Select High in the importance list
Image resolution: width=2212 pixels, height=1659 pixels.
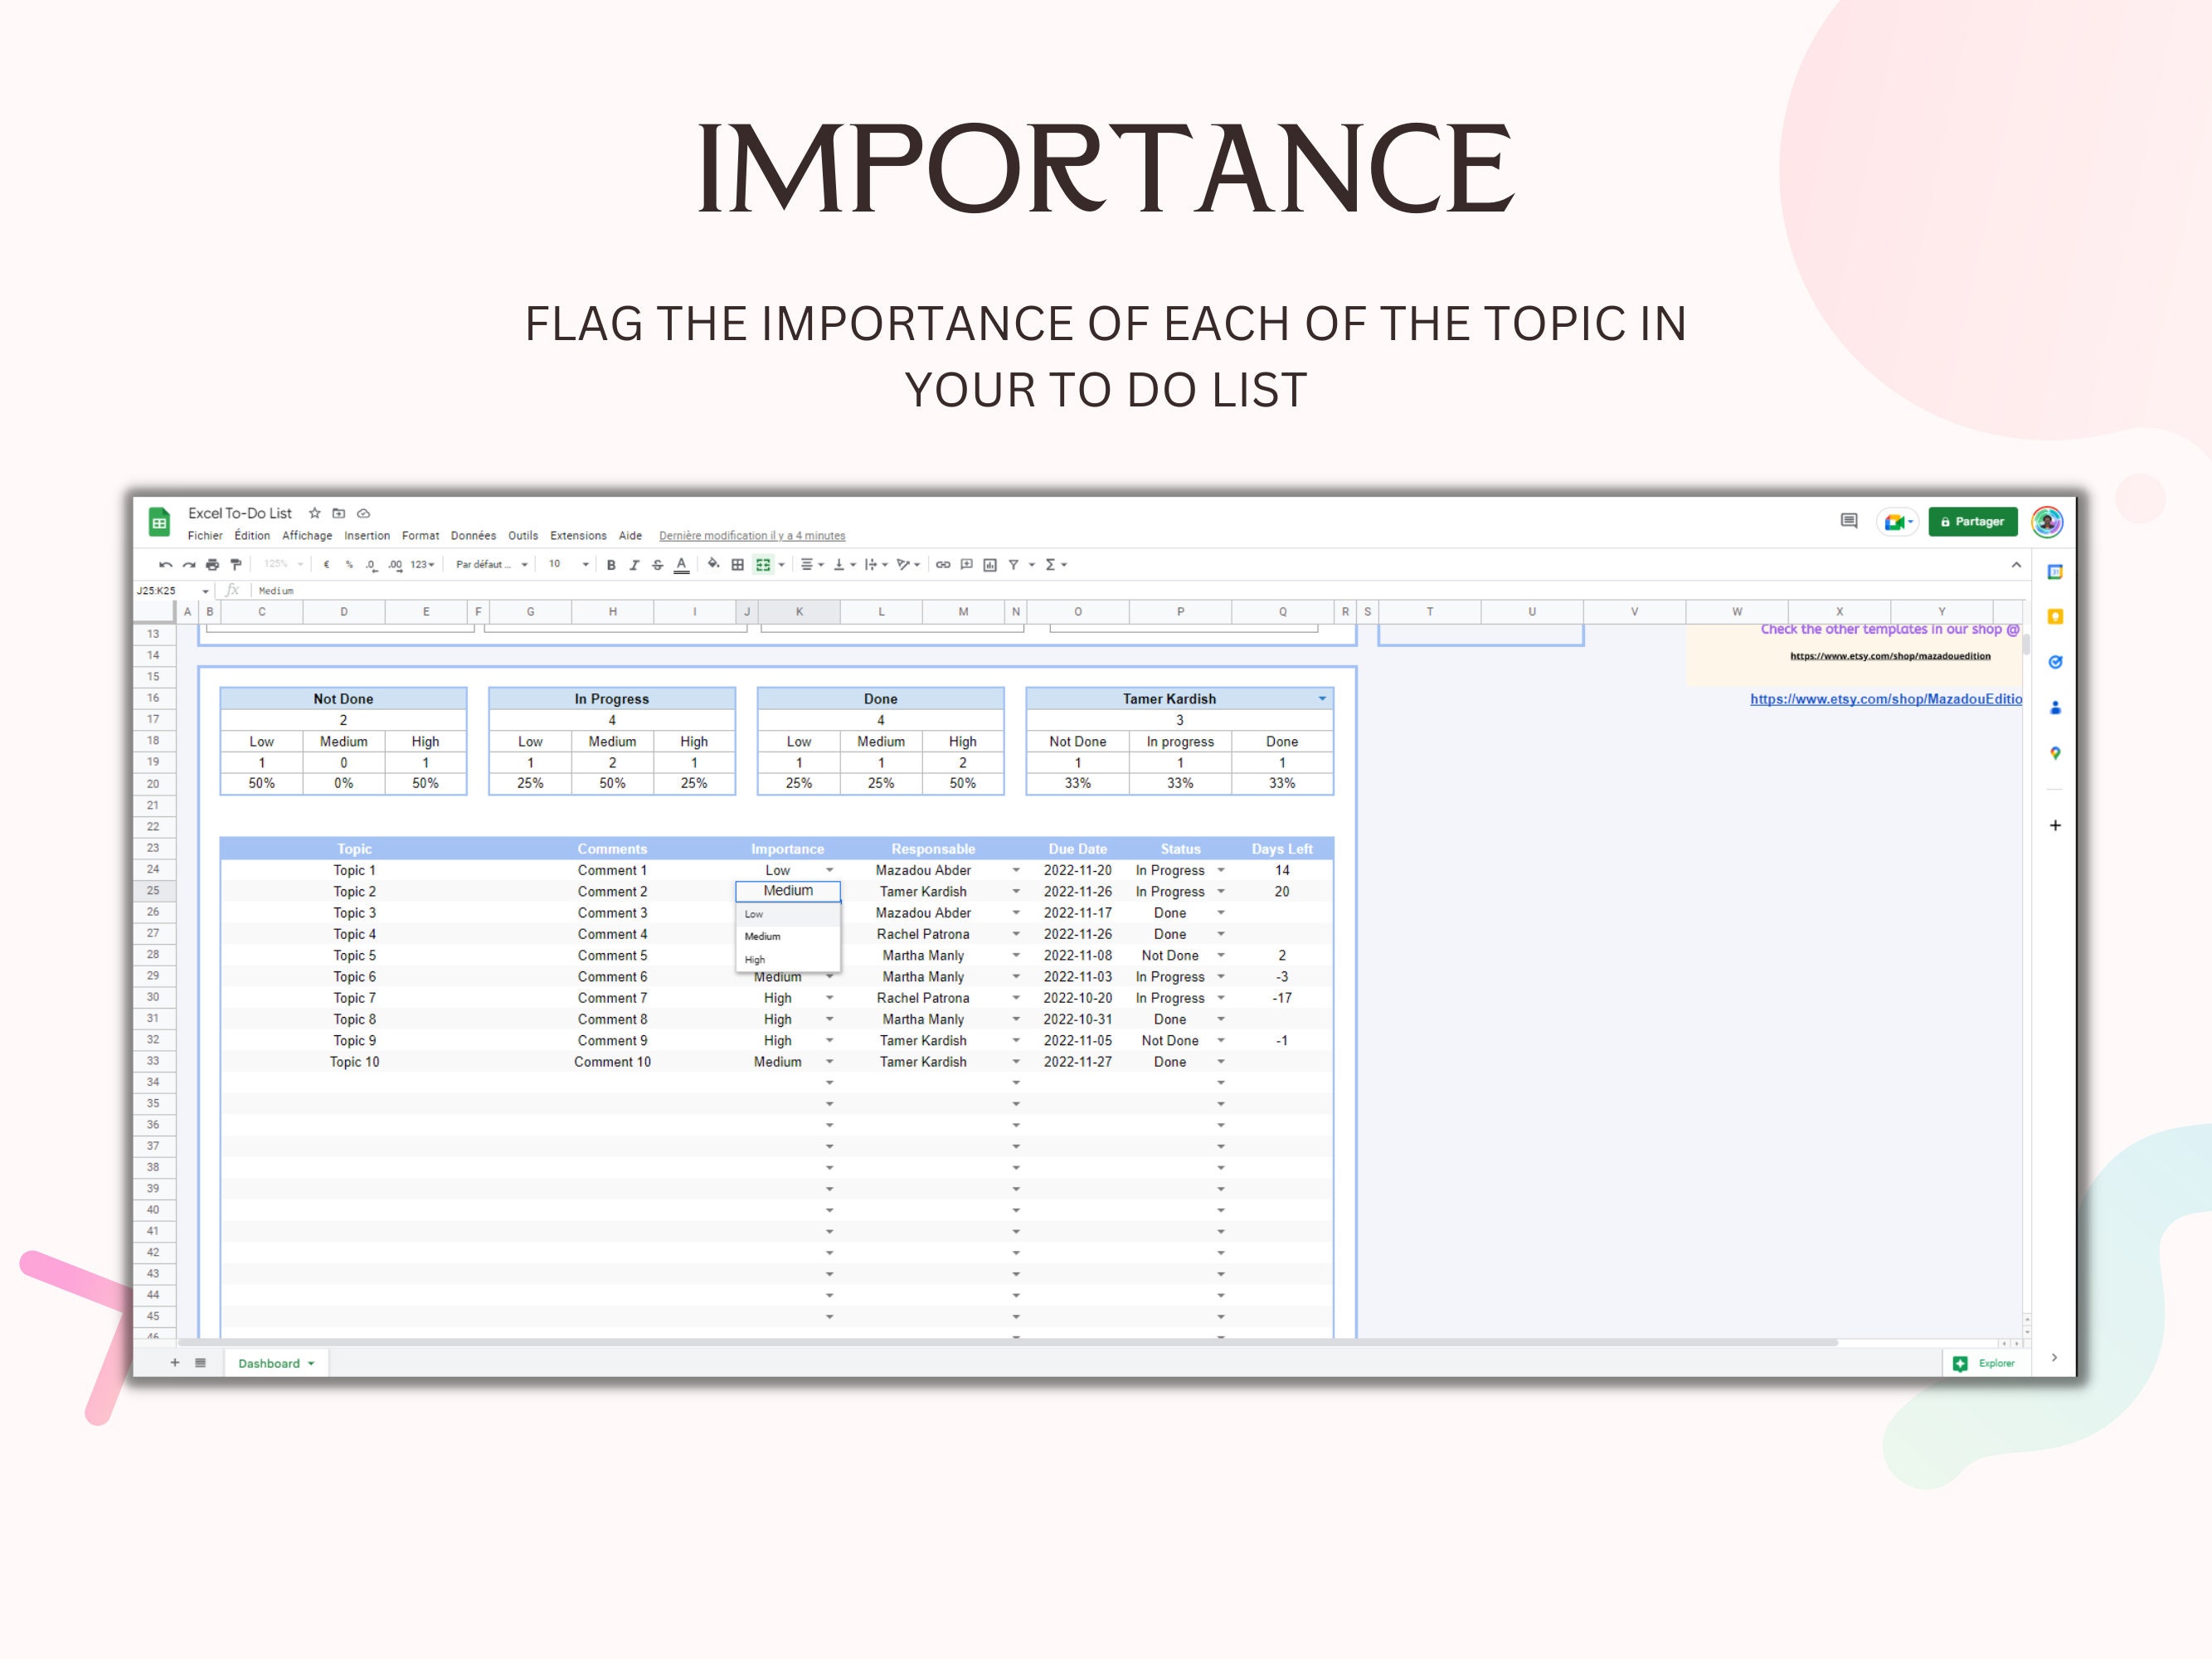[x=788, y=959]
